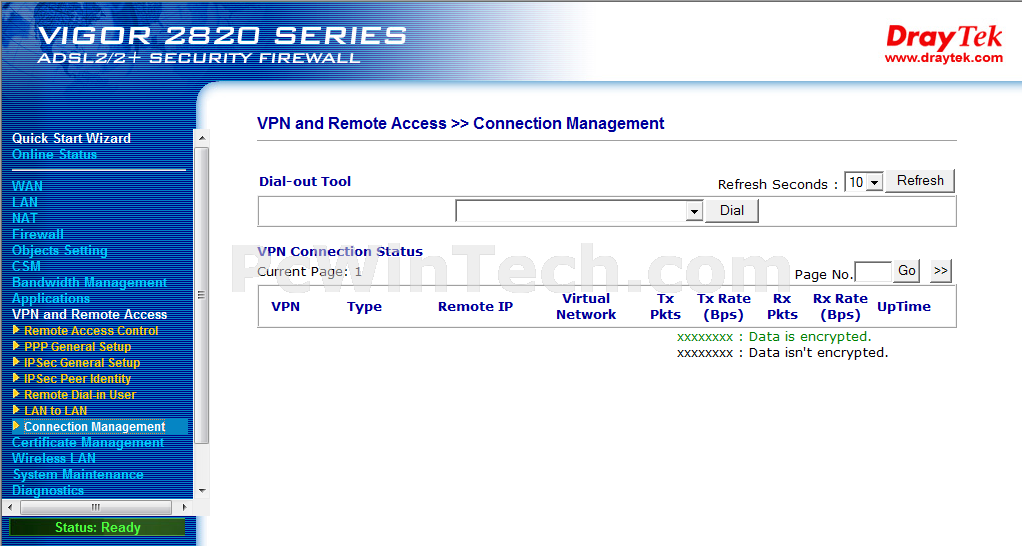Open Dial-out Tool profile dropdown
This screenshot has width=1022, height=546.
579,210
